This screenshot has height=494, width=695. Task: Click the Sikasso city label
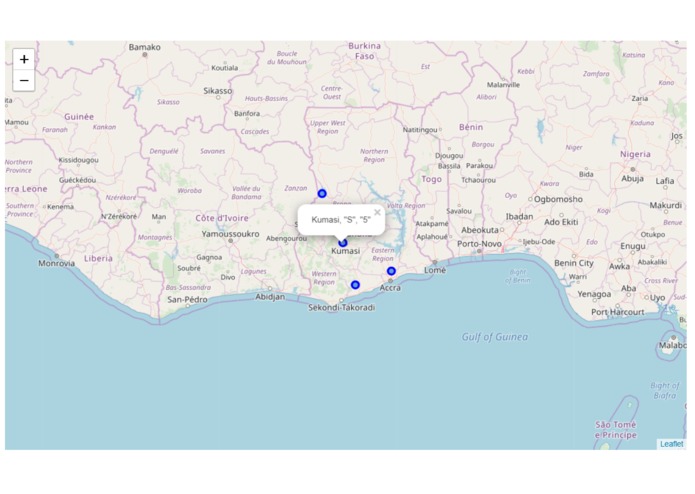pos(218,91)
